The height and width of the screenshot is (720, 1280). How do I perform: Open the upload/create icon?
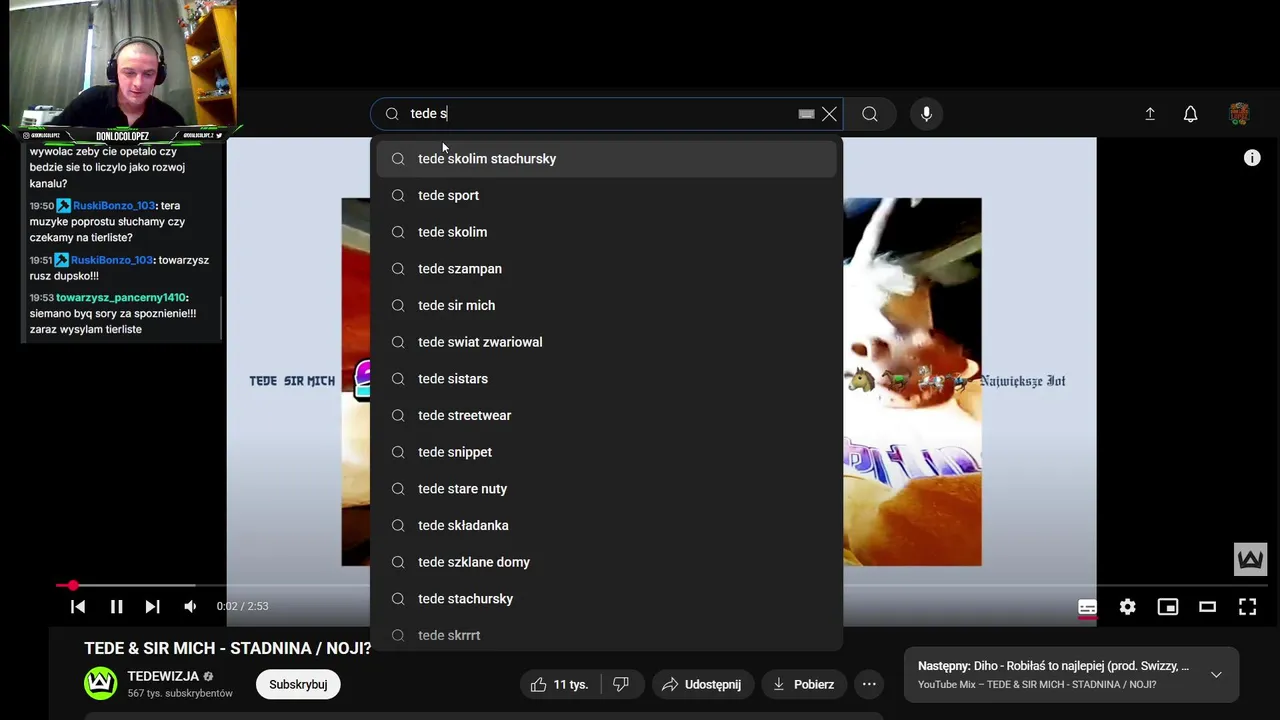point(1150,114)
